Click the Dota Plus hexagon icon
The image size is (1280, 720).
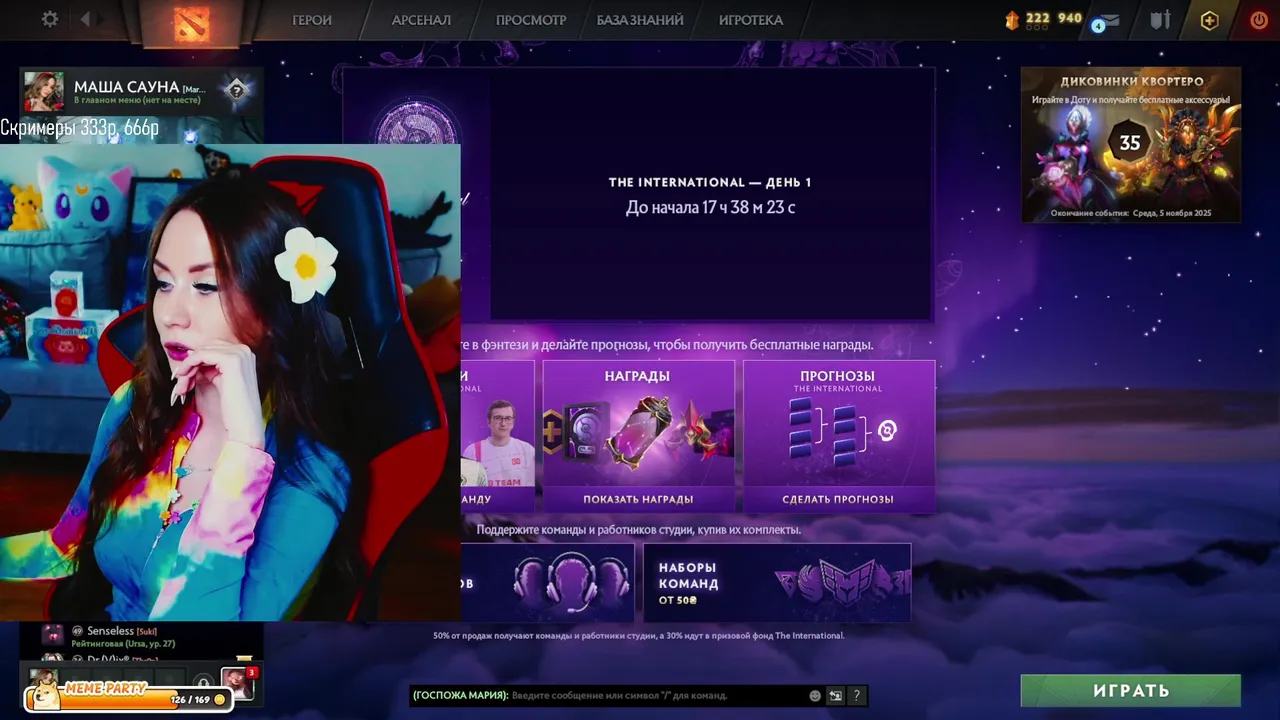pos(1210,20)
